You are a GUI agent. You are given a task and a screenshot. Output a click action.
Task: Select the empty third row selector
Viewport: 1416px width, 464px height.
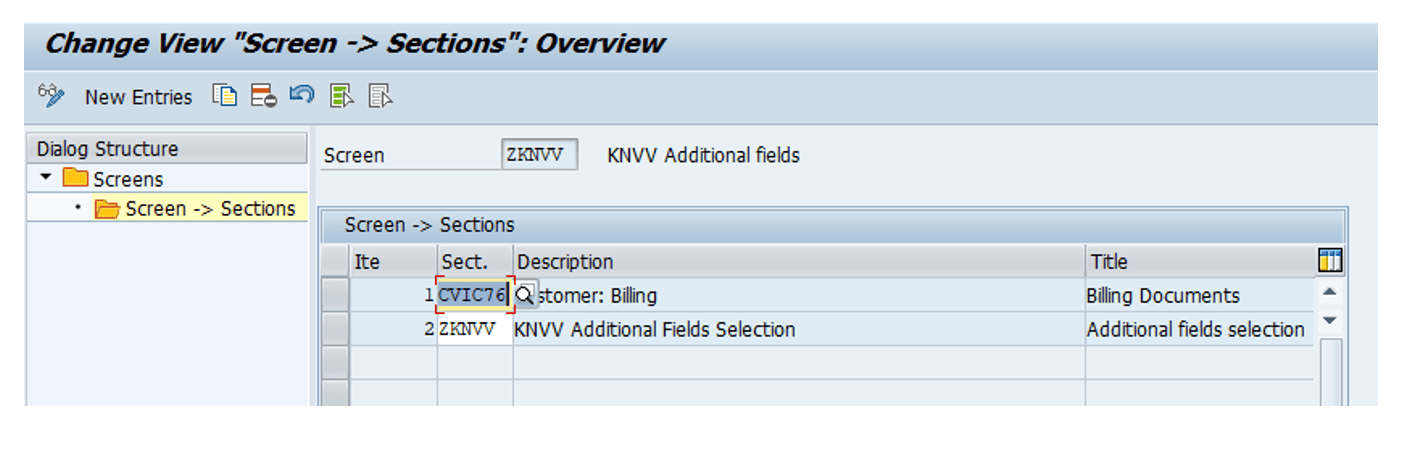tap(335, 362)
